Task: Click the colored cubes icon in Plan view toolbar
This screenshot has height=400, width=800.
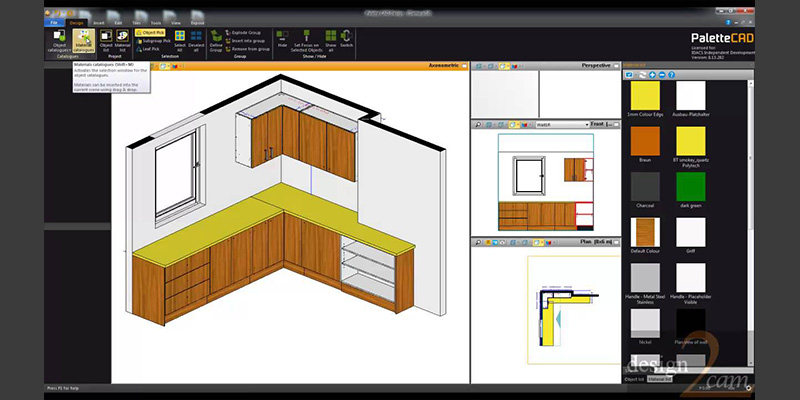Action: pos(548,242)
